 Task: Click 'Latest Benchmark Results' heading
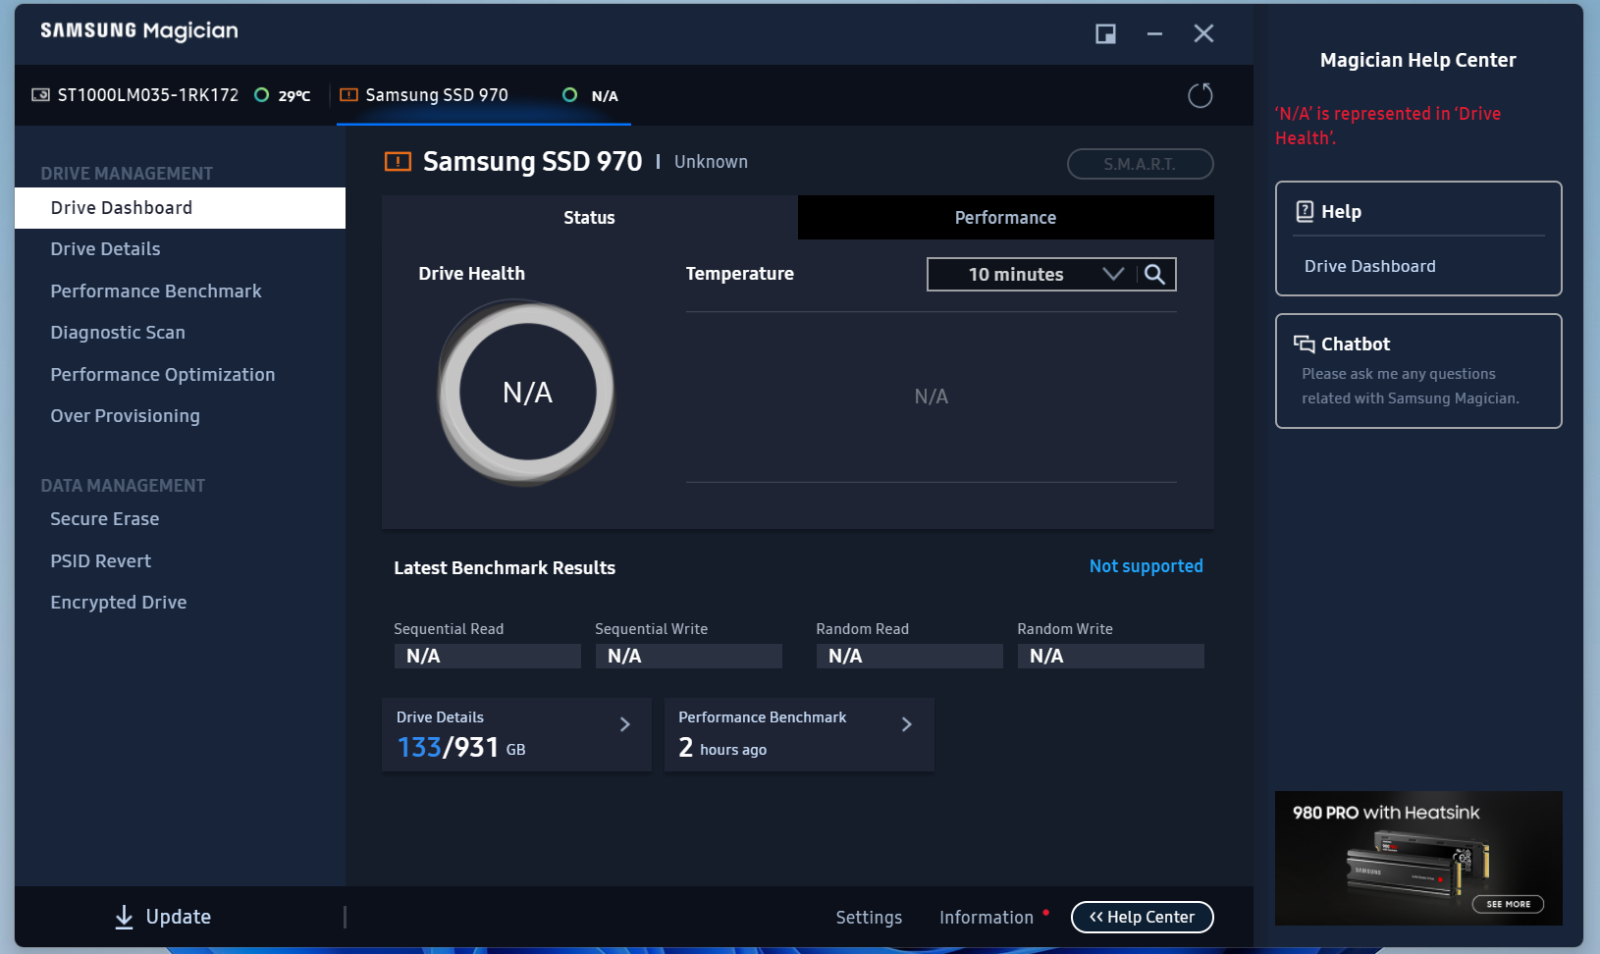505,568
